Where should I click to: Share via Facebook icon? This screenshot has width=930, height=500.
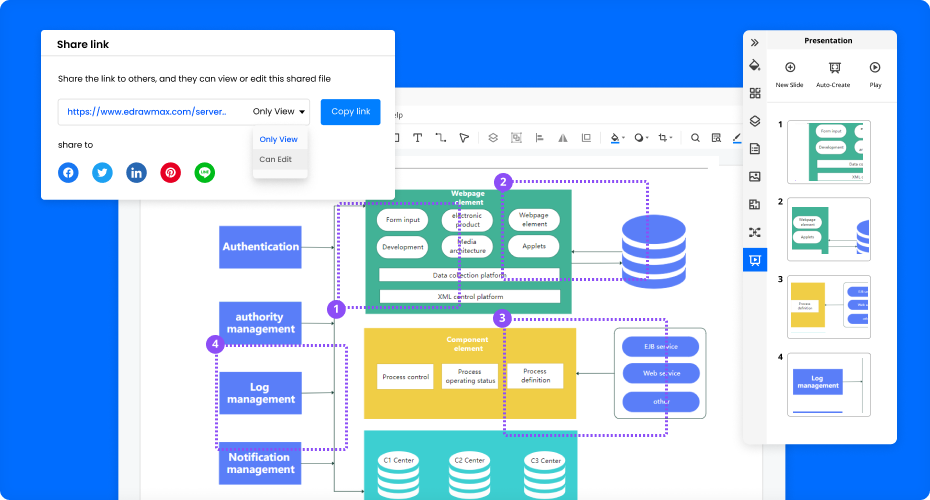[68, 173]
